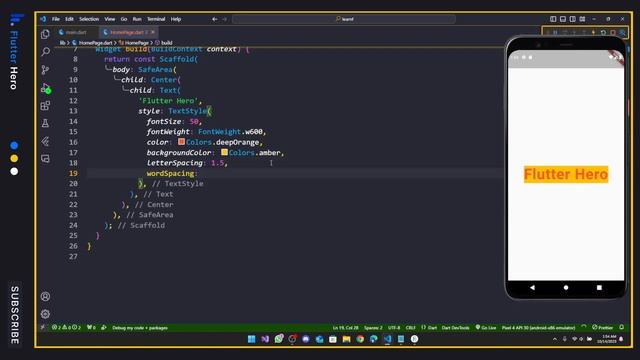Screen dimensions: 640x360
Task: Click the deepOrange color swatch on line 16
Action: tap(181, 142)
